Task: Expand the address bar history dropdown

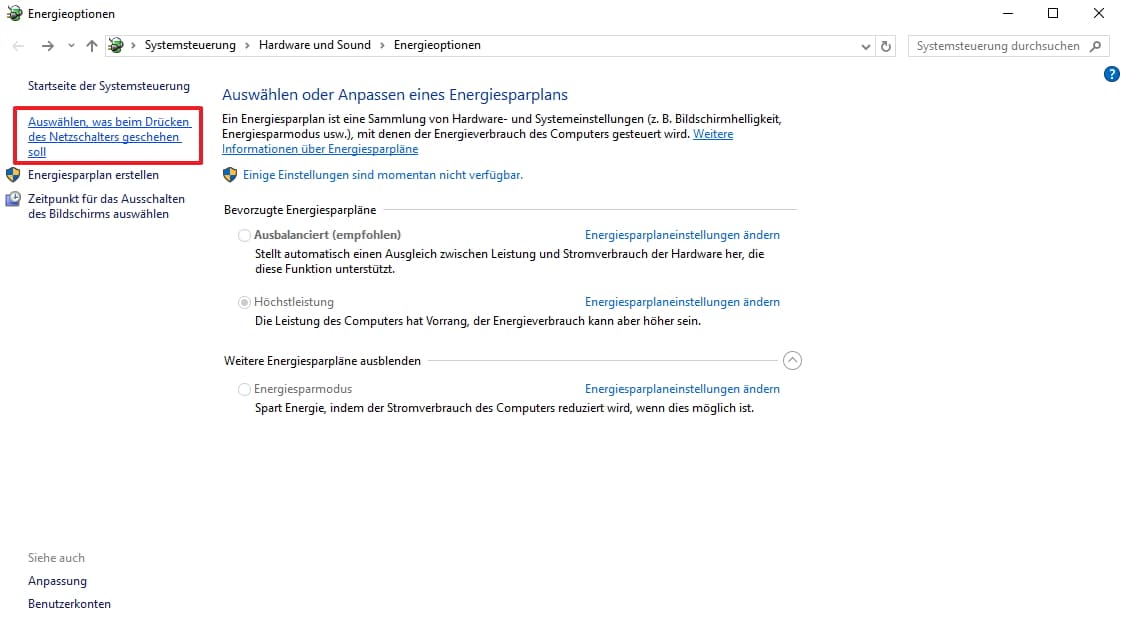Action: [x=865, y=47]
